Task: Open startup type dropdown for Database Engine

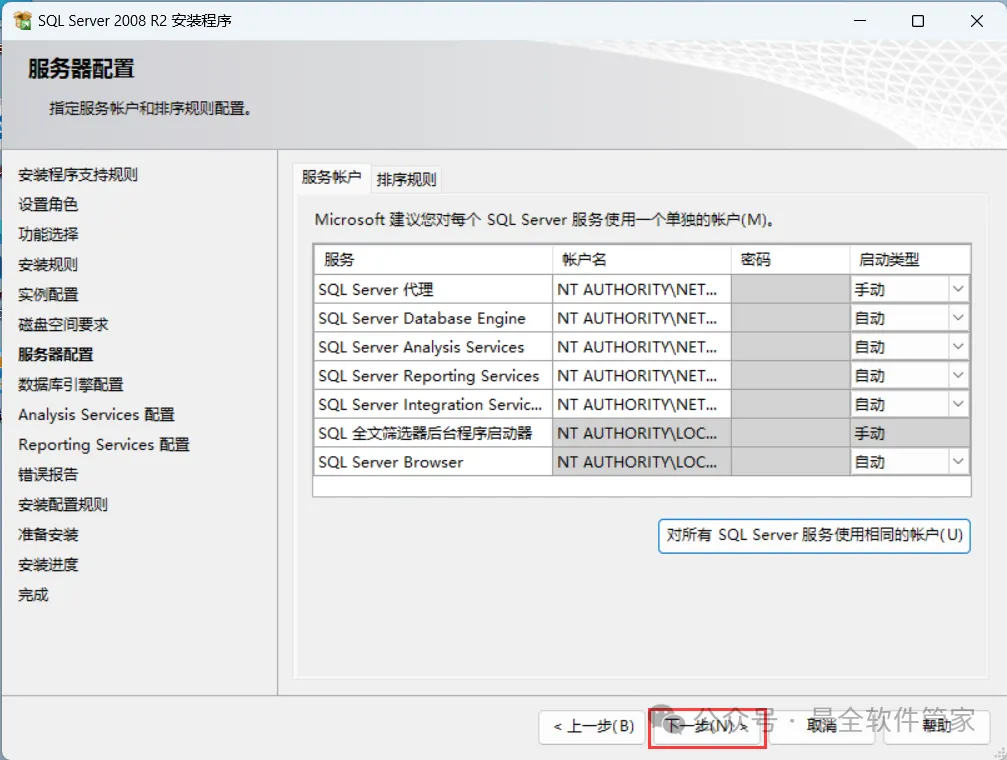Action: (x=958, y=318)
